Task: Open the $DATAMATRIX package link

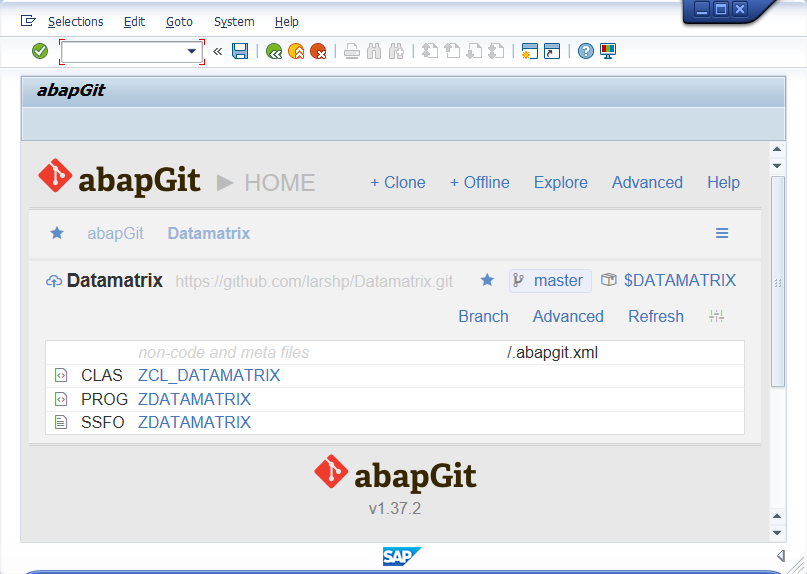Action: (680, 280)
